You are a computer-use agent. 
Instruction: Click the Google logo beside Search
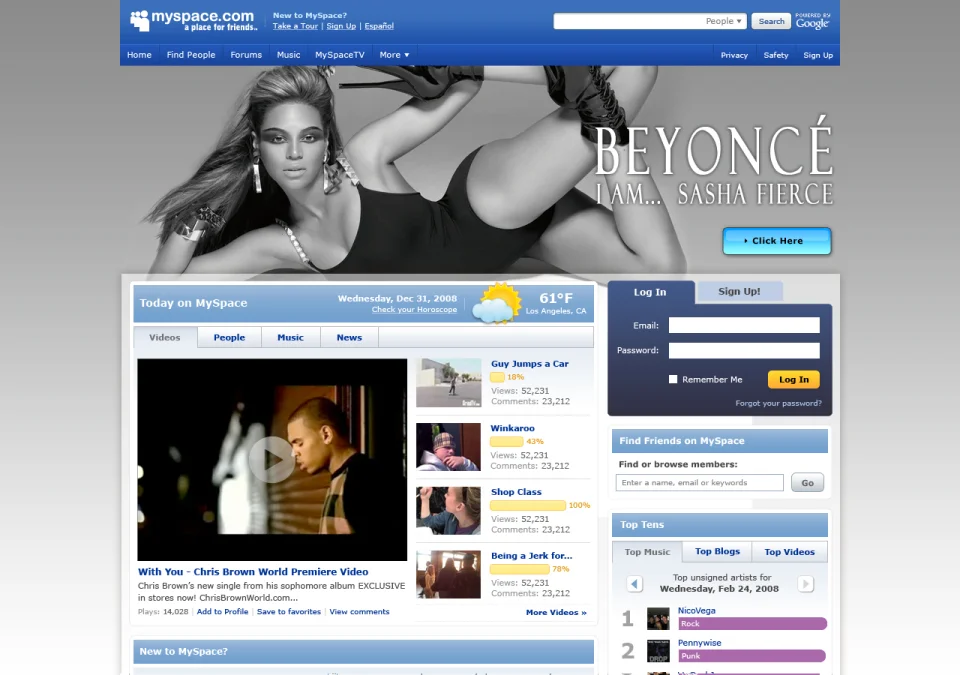[x=812, y=21]
